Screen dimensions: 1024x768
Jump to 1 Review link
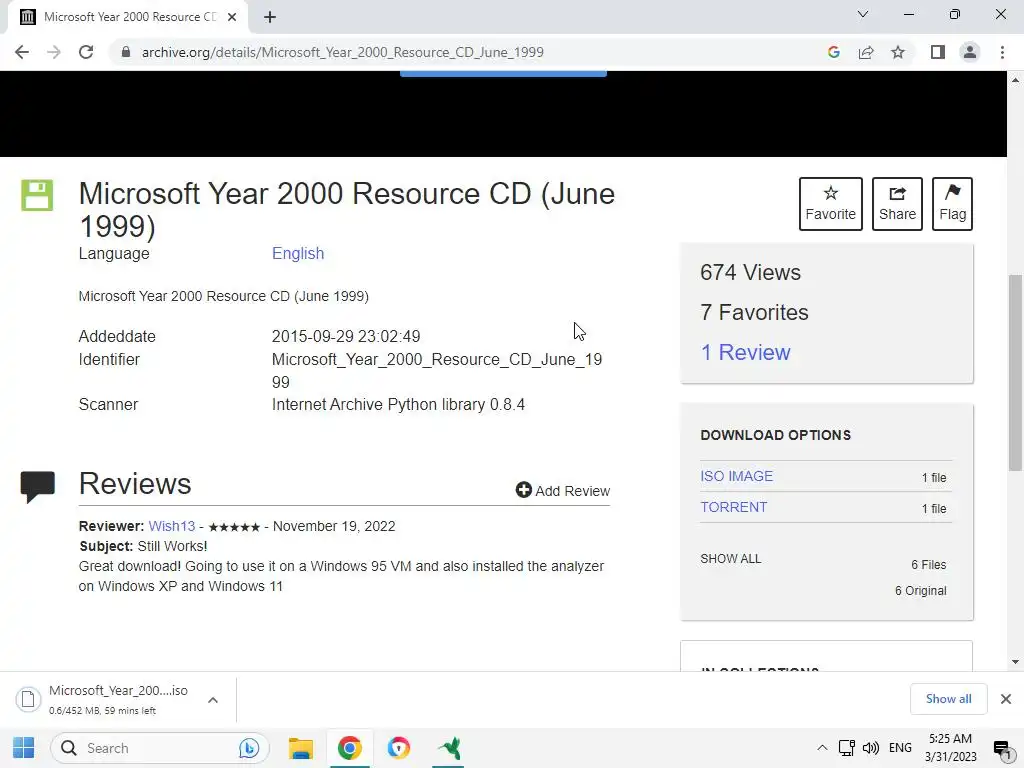point(745,353)
